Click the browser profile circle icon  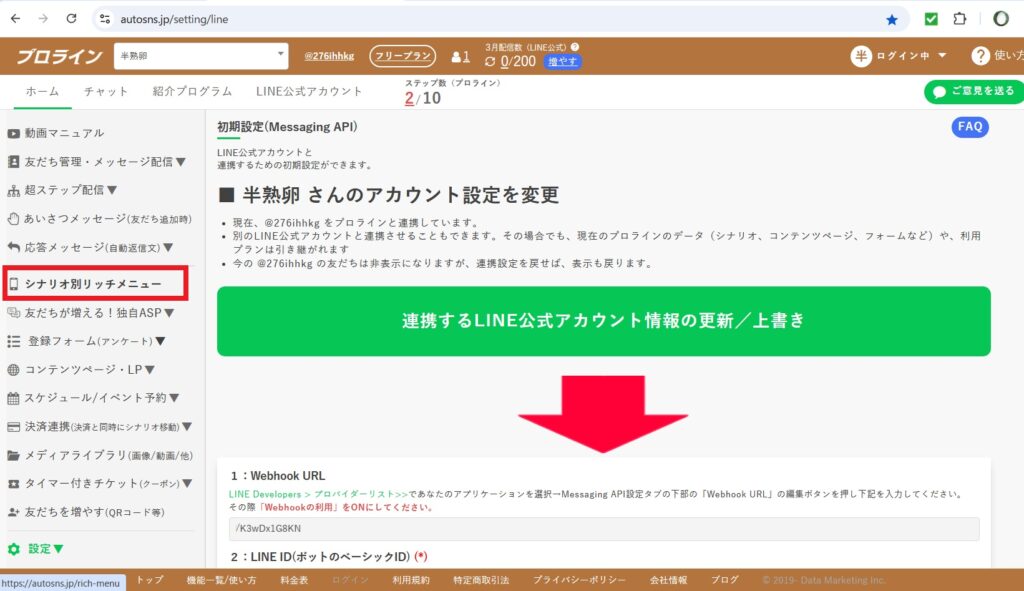(1000, 19)
